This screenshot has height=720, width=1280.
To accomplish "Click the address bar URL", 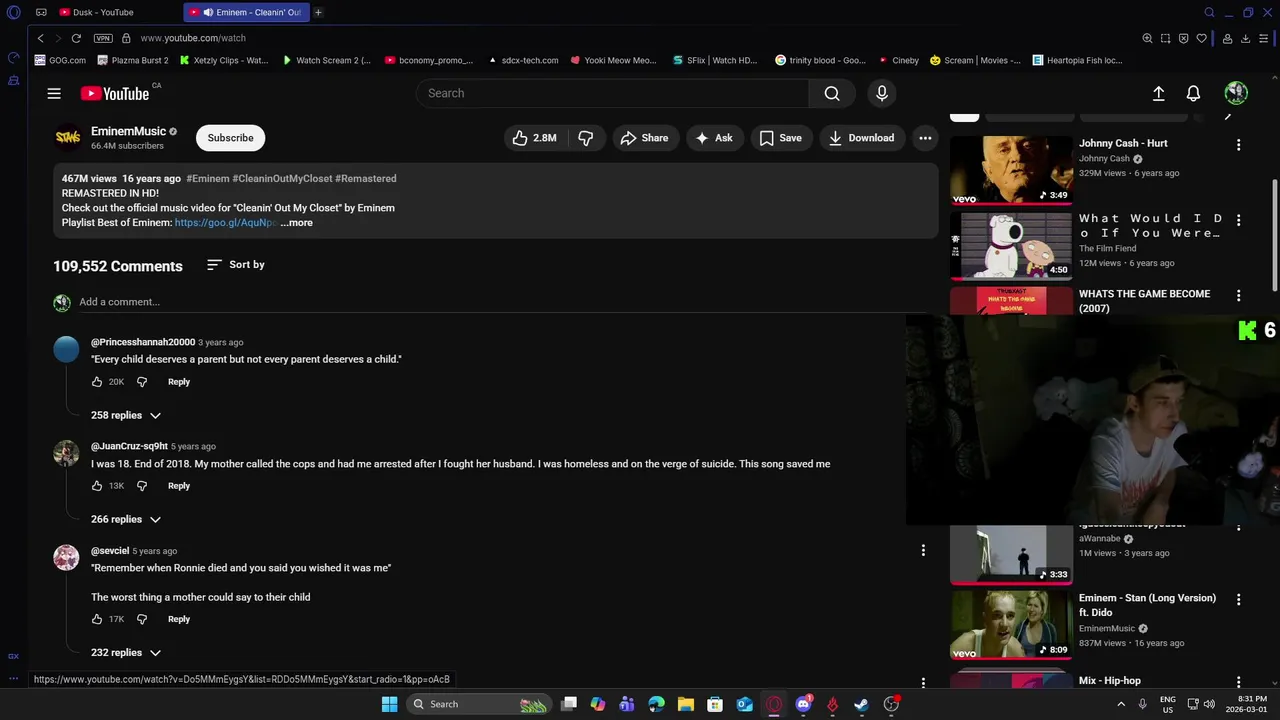I will coord(193,38).
